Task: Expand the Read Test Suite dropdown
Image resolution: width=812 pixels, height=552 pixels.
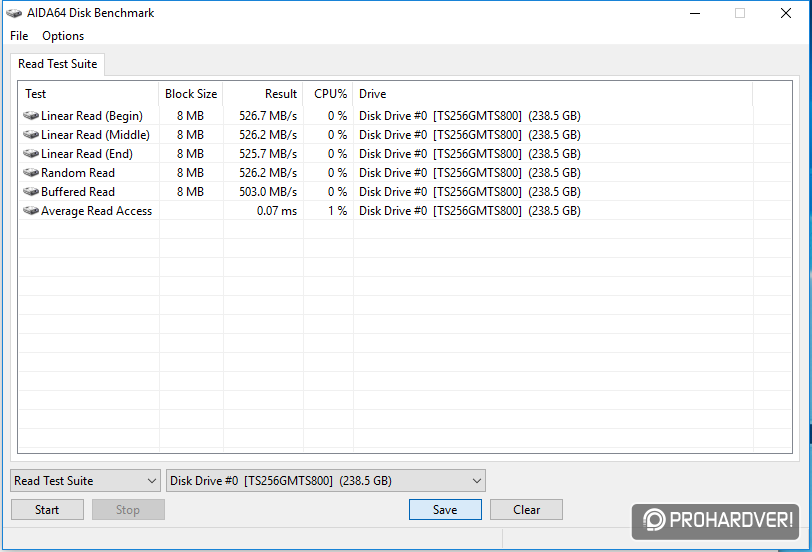Action: point(85,481)
